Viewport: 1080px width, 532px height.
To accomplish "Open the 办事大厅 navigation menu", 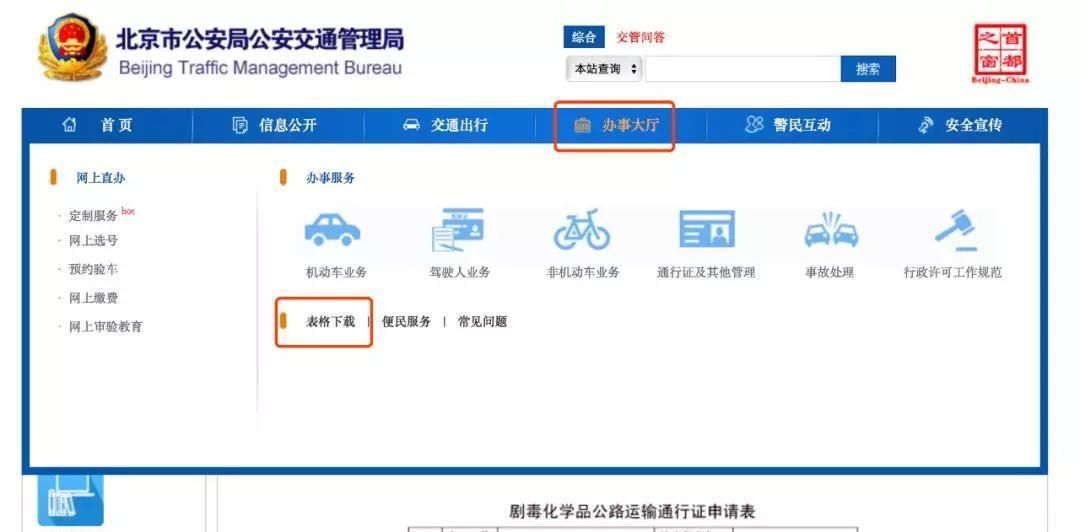I will 630,125.
